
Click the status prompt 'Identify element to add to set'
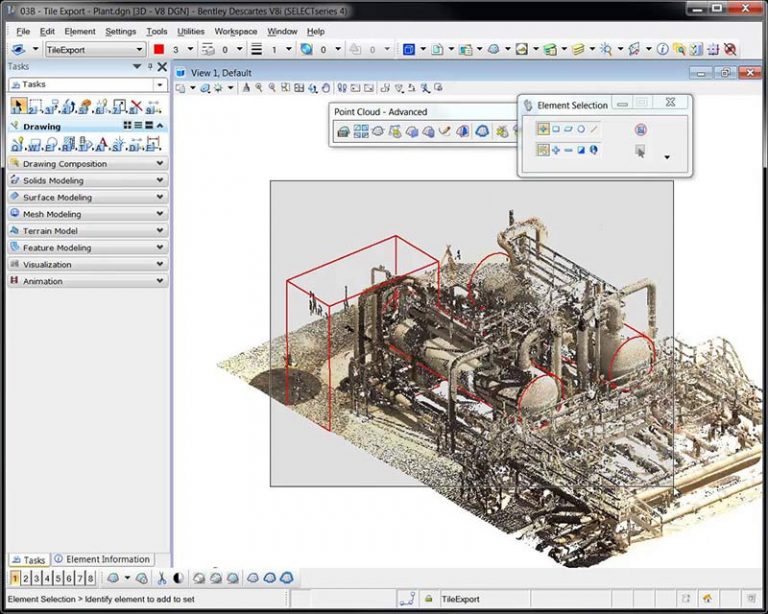(140, 599)
